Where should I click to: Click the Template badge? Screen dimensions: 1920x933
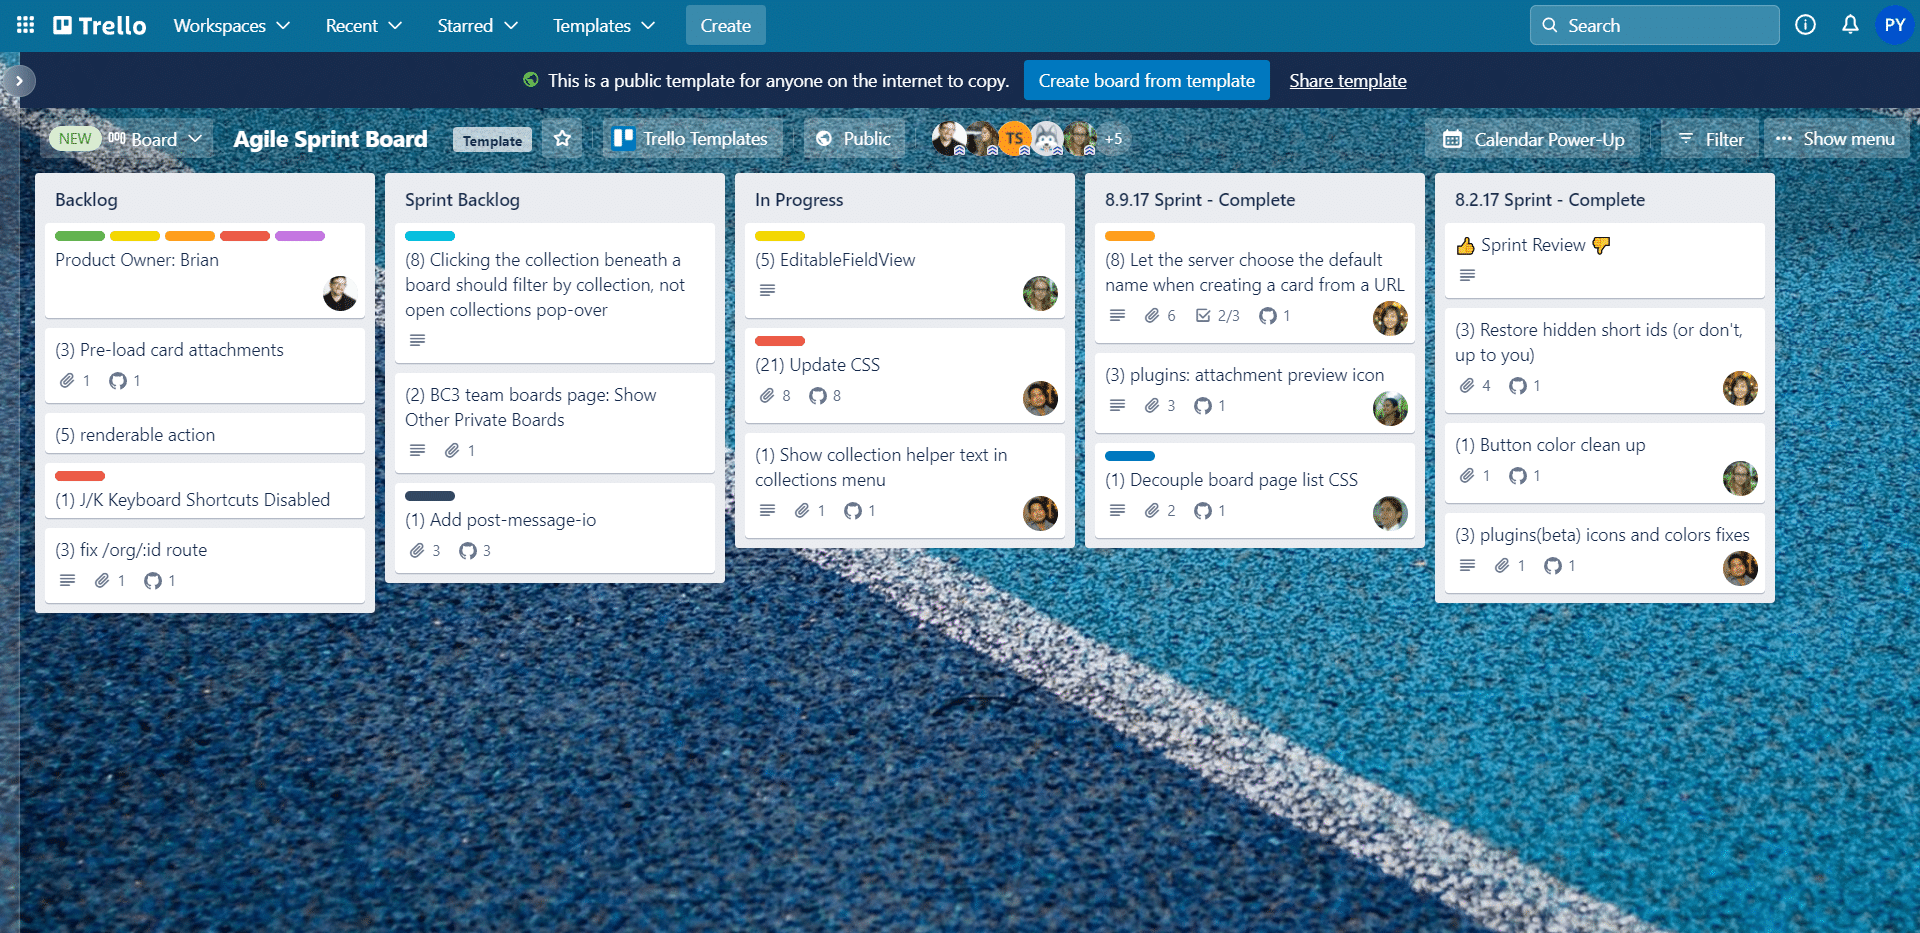[x=492, y=140]
